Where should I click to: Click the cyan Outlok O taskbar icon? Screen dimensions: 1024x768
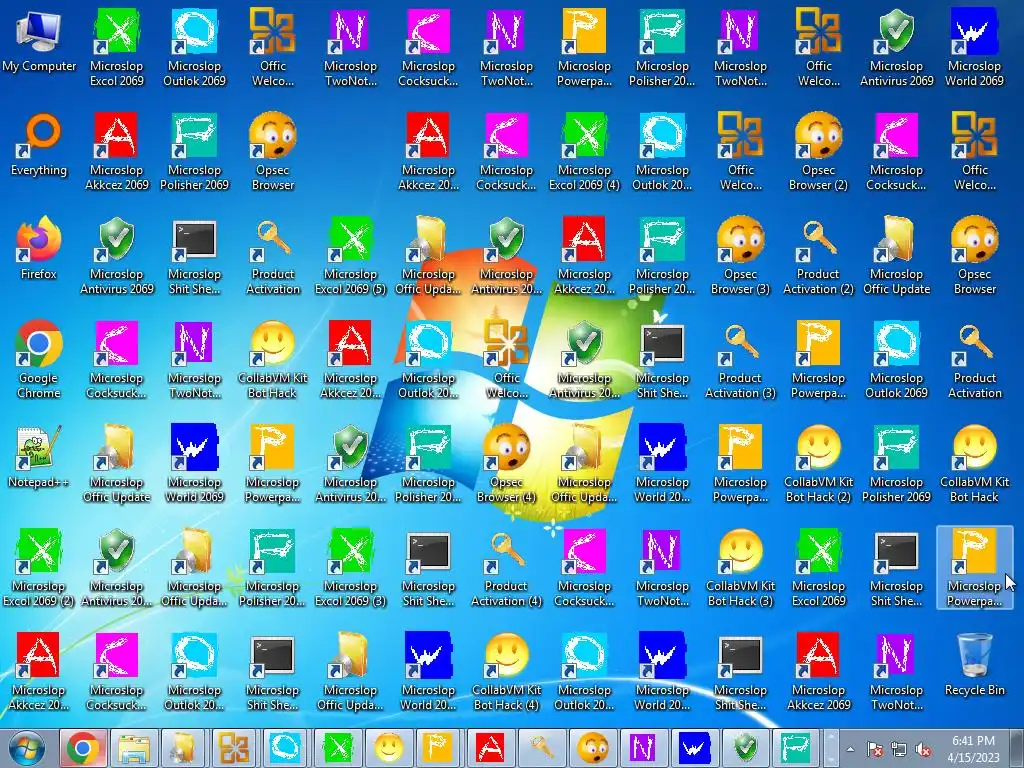pyautogui.click(x=287, y=748)
